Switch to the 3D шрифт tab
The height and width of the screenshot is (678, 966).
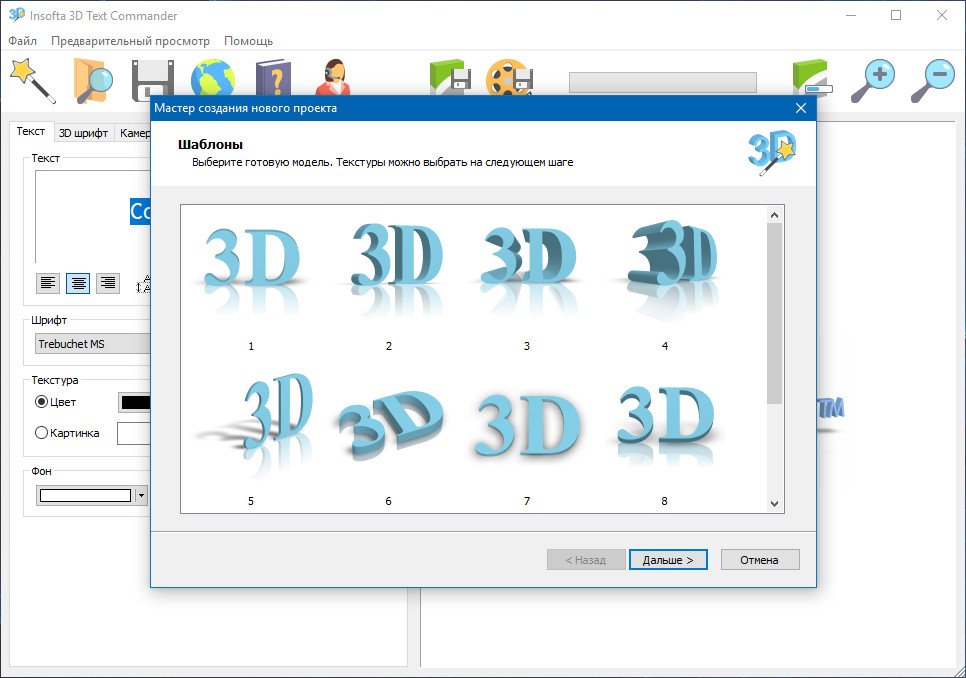(83, 132)
